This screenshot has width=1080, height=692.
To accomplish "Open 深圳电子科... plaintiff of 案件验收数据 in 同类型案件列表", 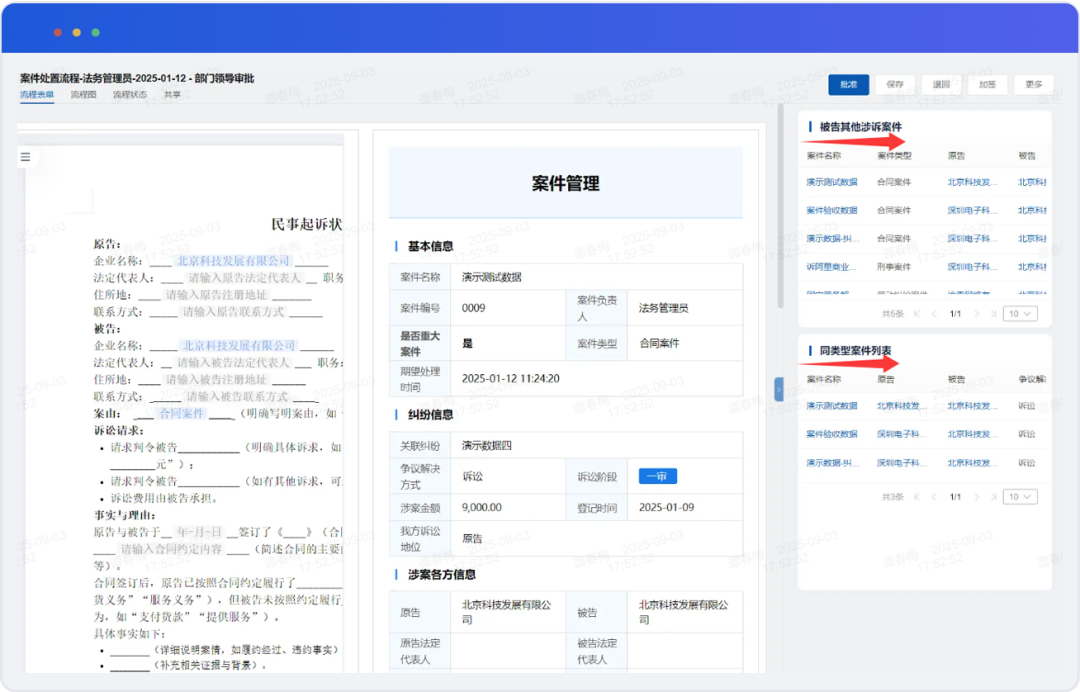I will (902, 434).
